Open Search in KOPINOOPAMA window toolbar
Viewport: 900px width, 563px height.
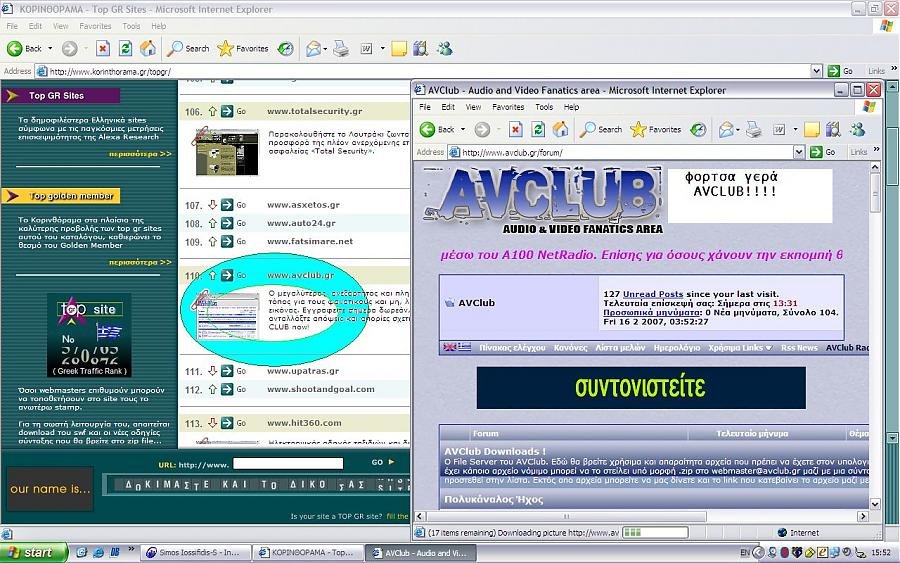click(188, 49)
